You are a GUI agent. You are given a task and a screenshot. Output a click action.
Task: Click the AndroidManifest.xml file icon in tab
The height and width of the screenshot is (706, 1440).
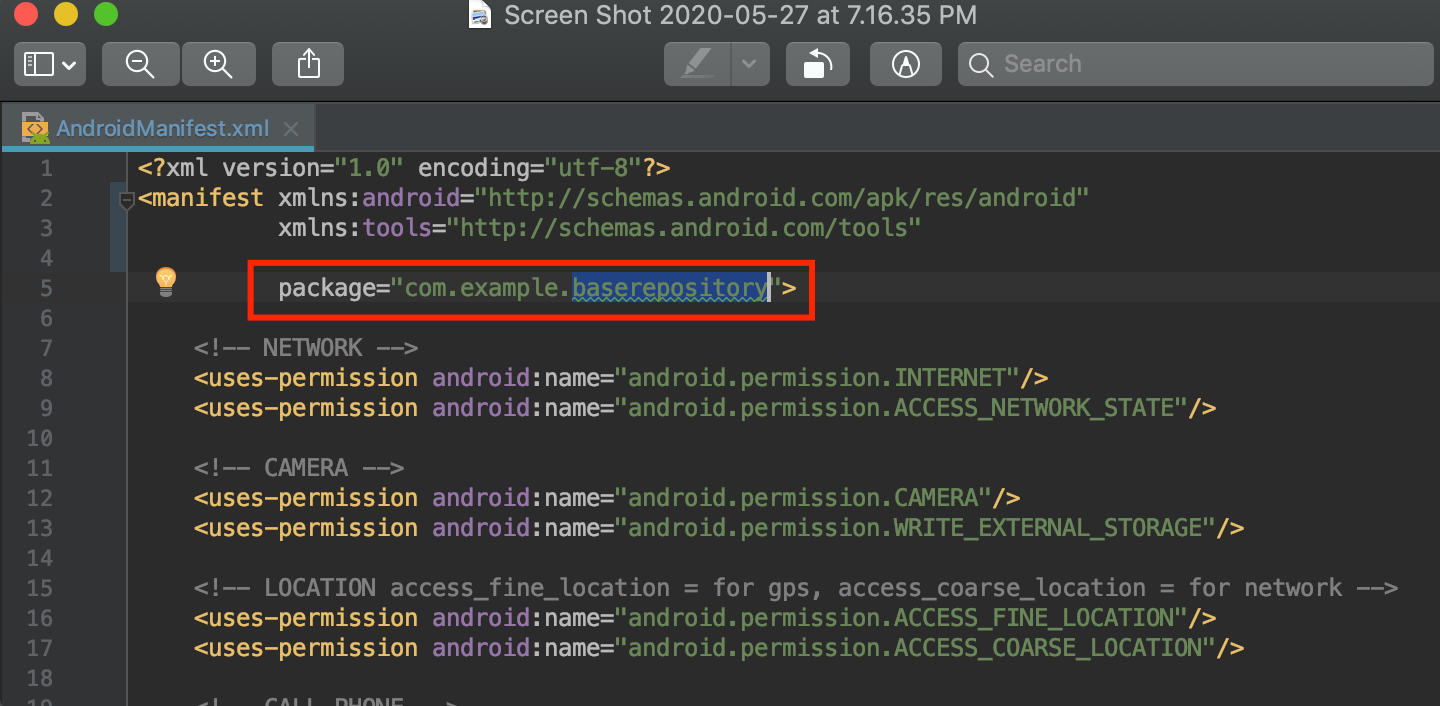click(x=36, y=129)
